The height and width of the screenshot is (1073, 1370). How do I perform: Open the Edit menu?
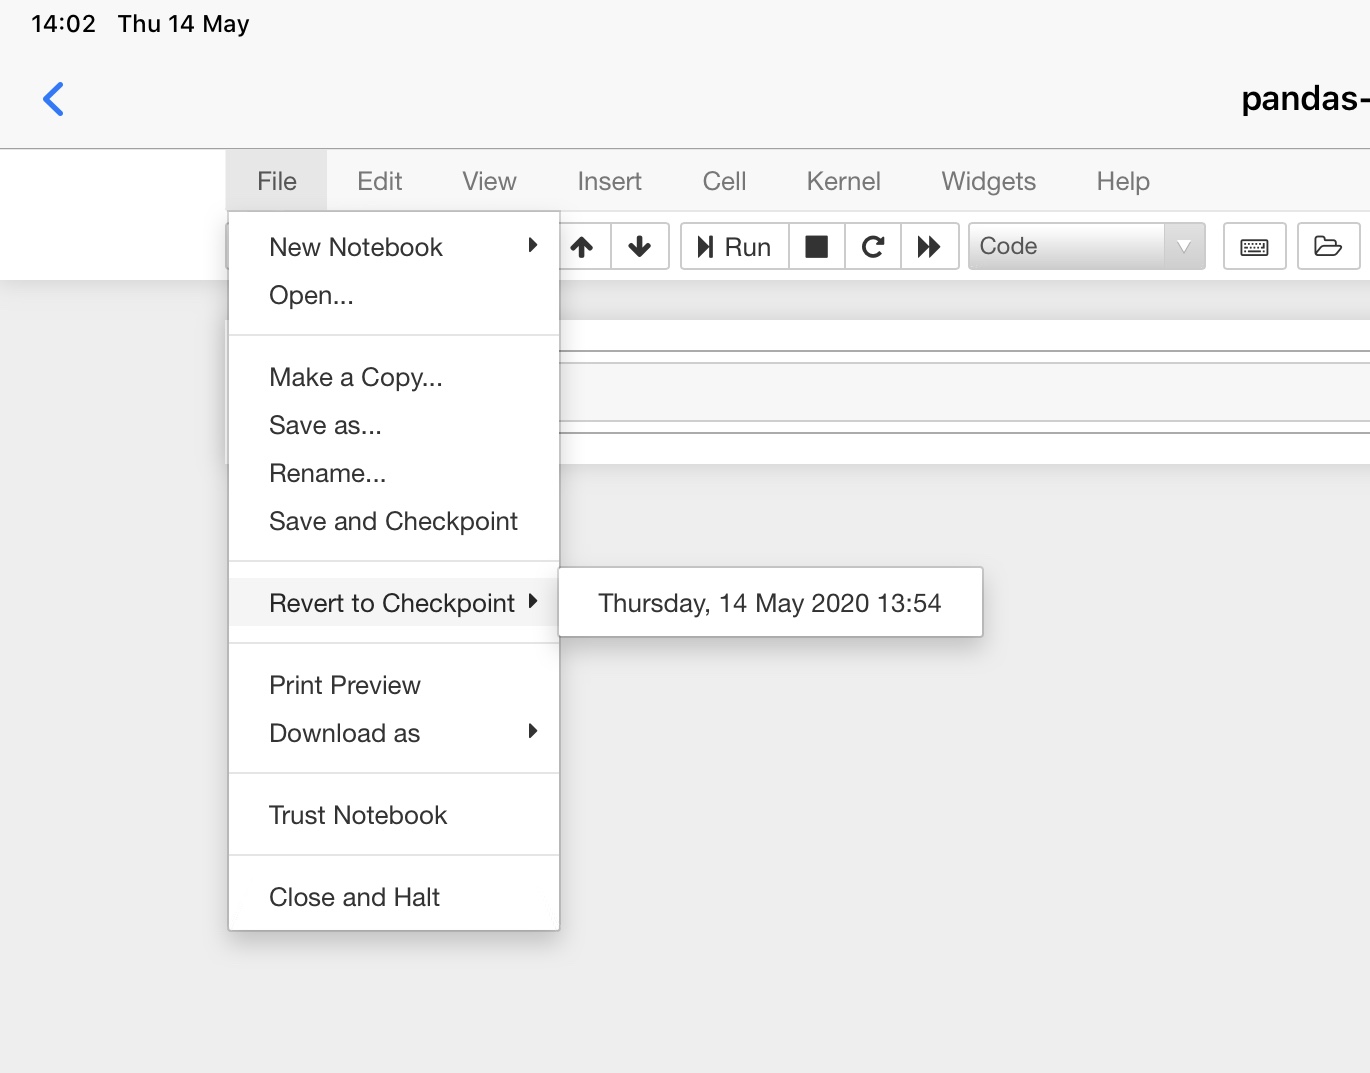(379, 181)
